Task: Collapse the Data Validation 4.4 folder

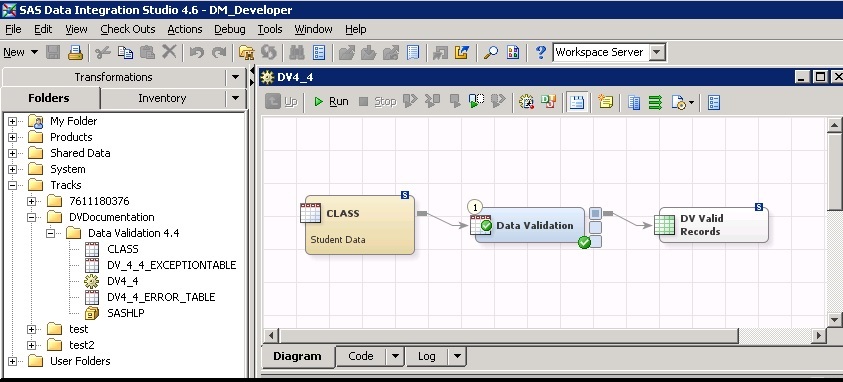Action: [x=51, y=233]
